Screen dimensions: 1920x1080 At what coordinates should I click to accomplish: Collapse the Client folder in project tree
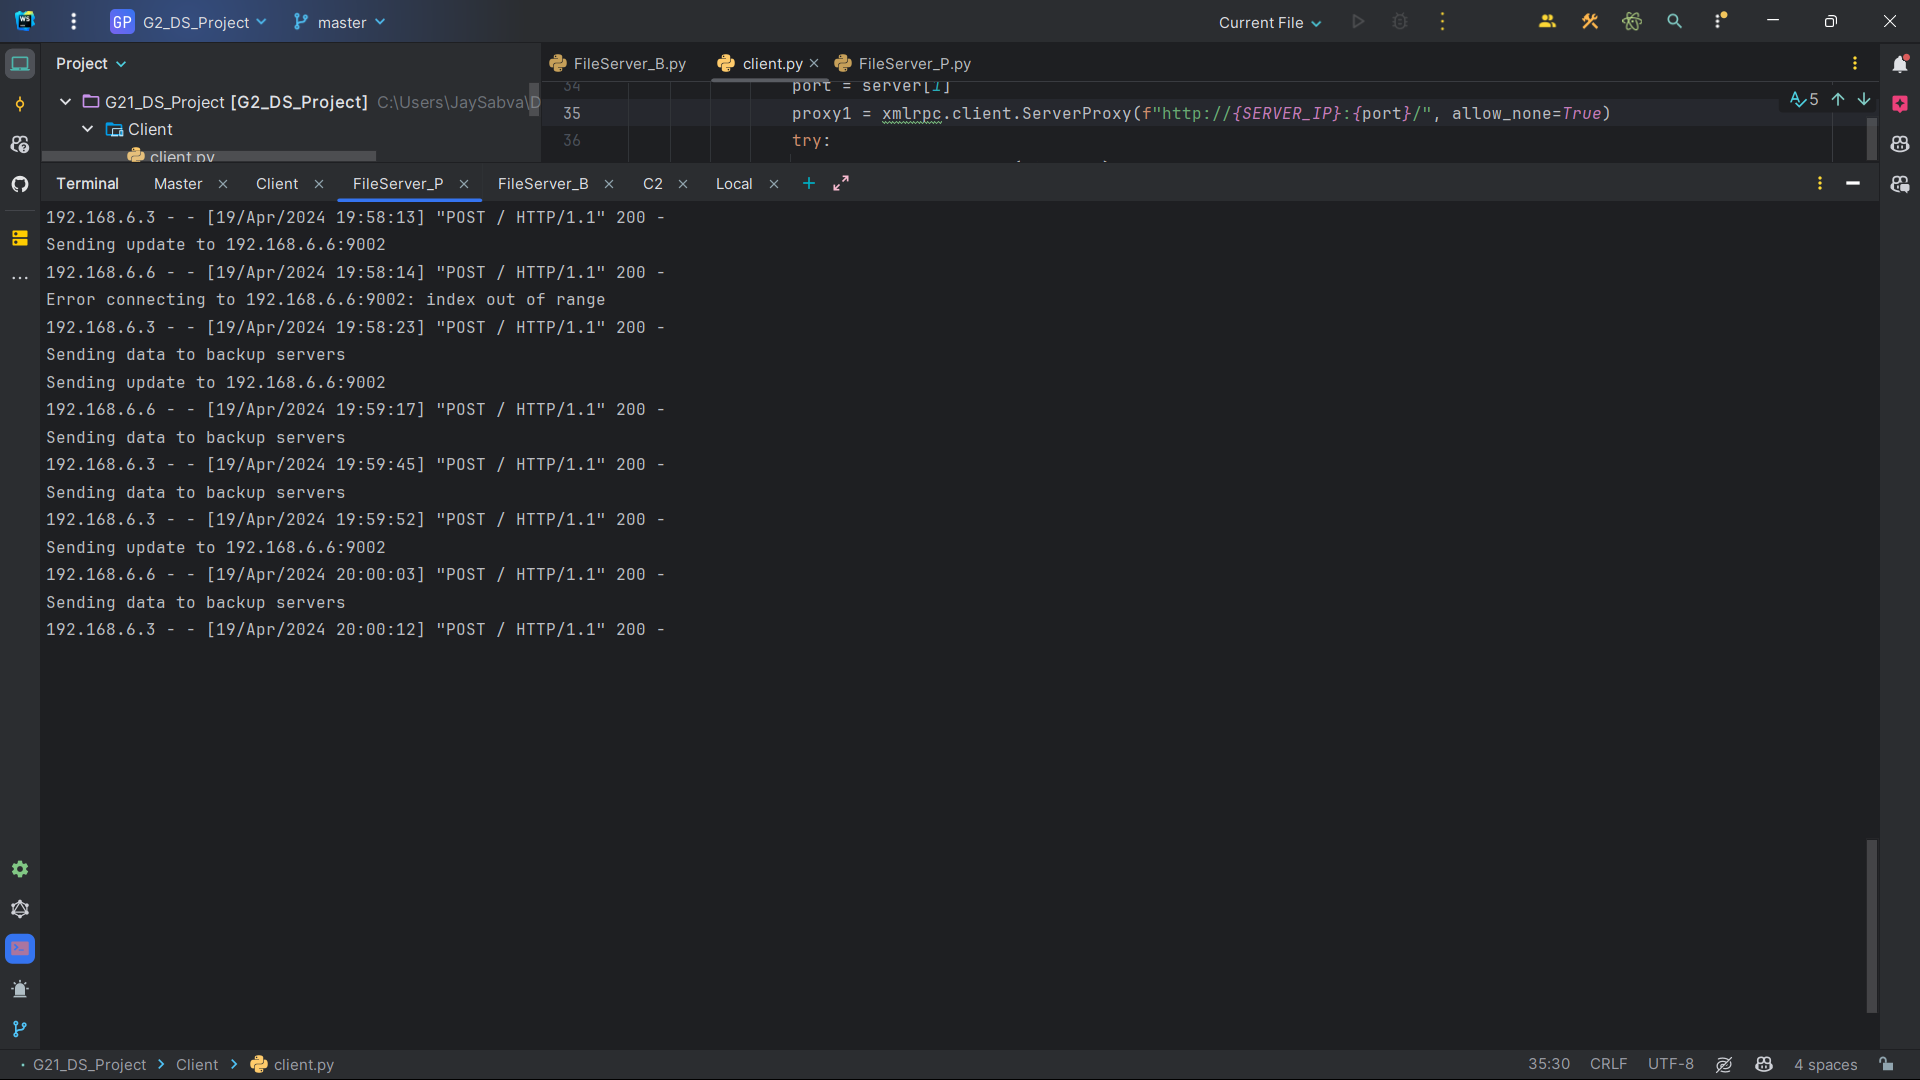click(x=88, y=129)
